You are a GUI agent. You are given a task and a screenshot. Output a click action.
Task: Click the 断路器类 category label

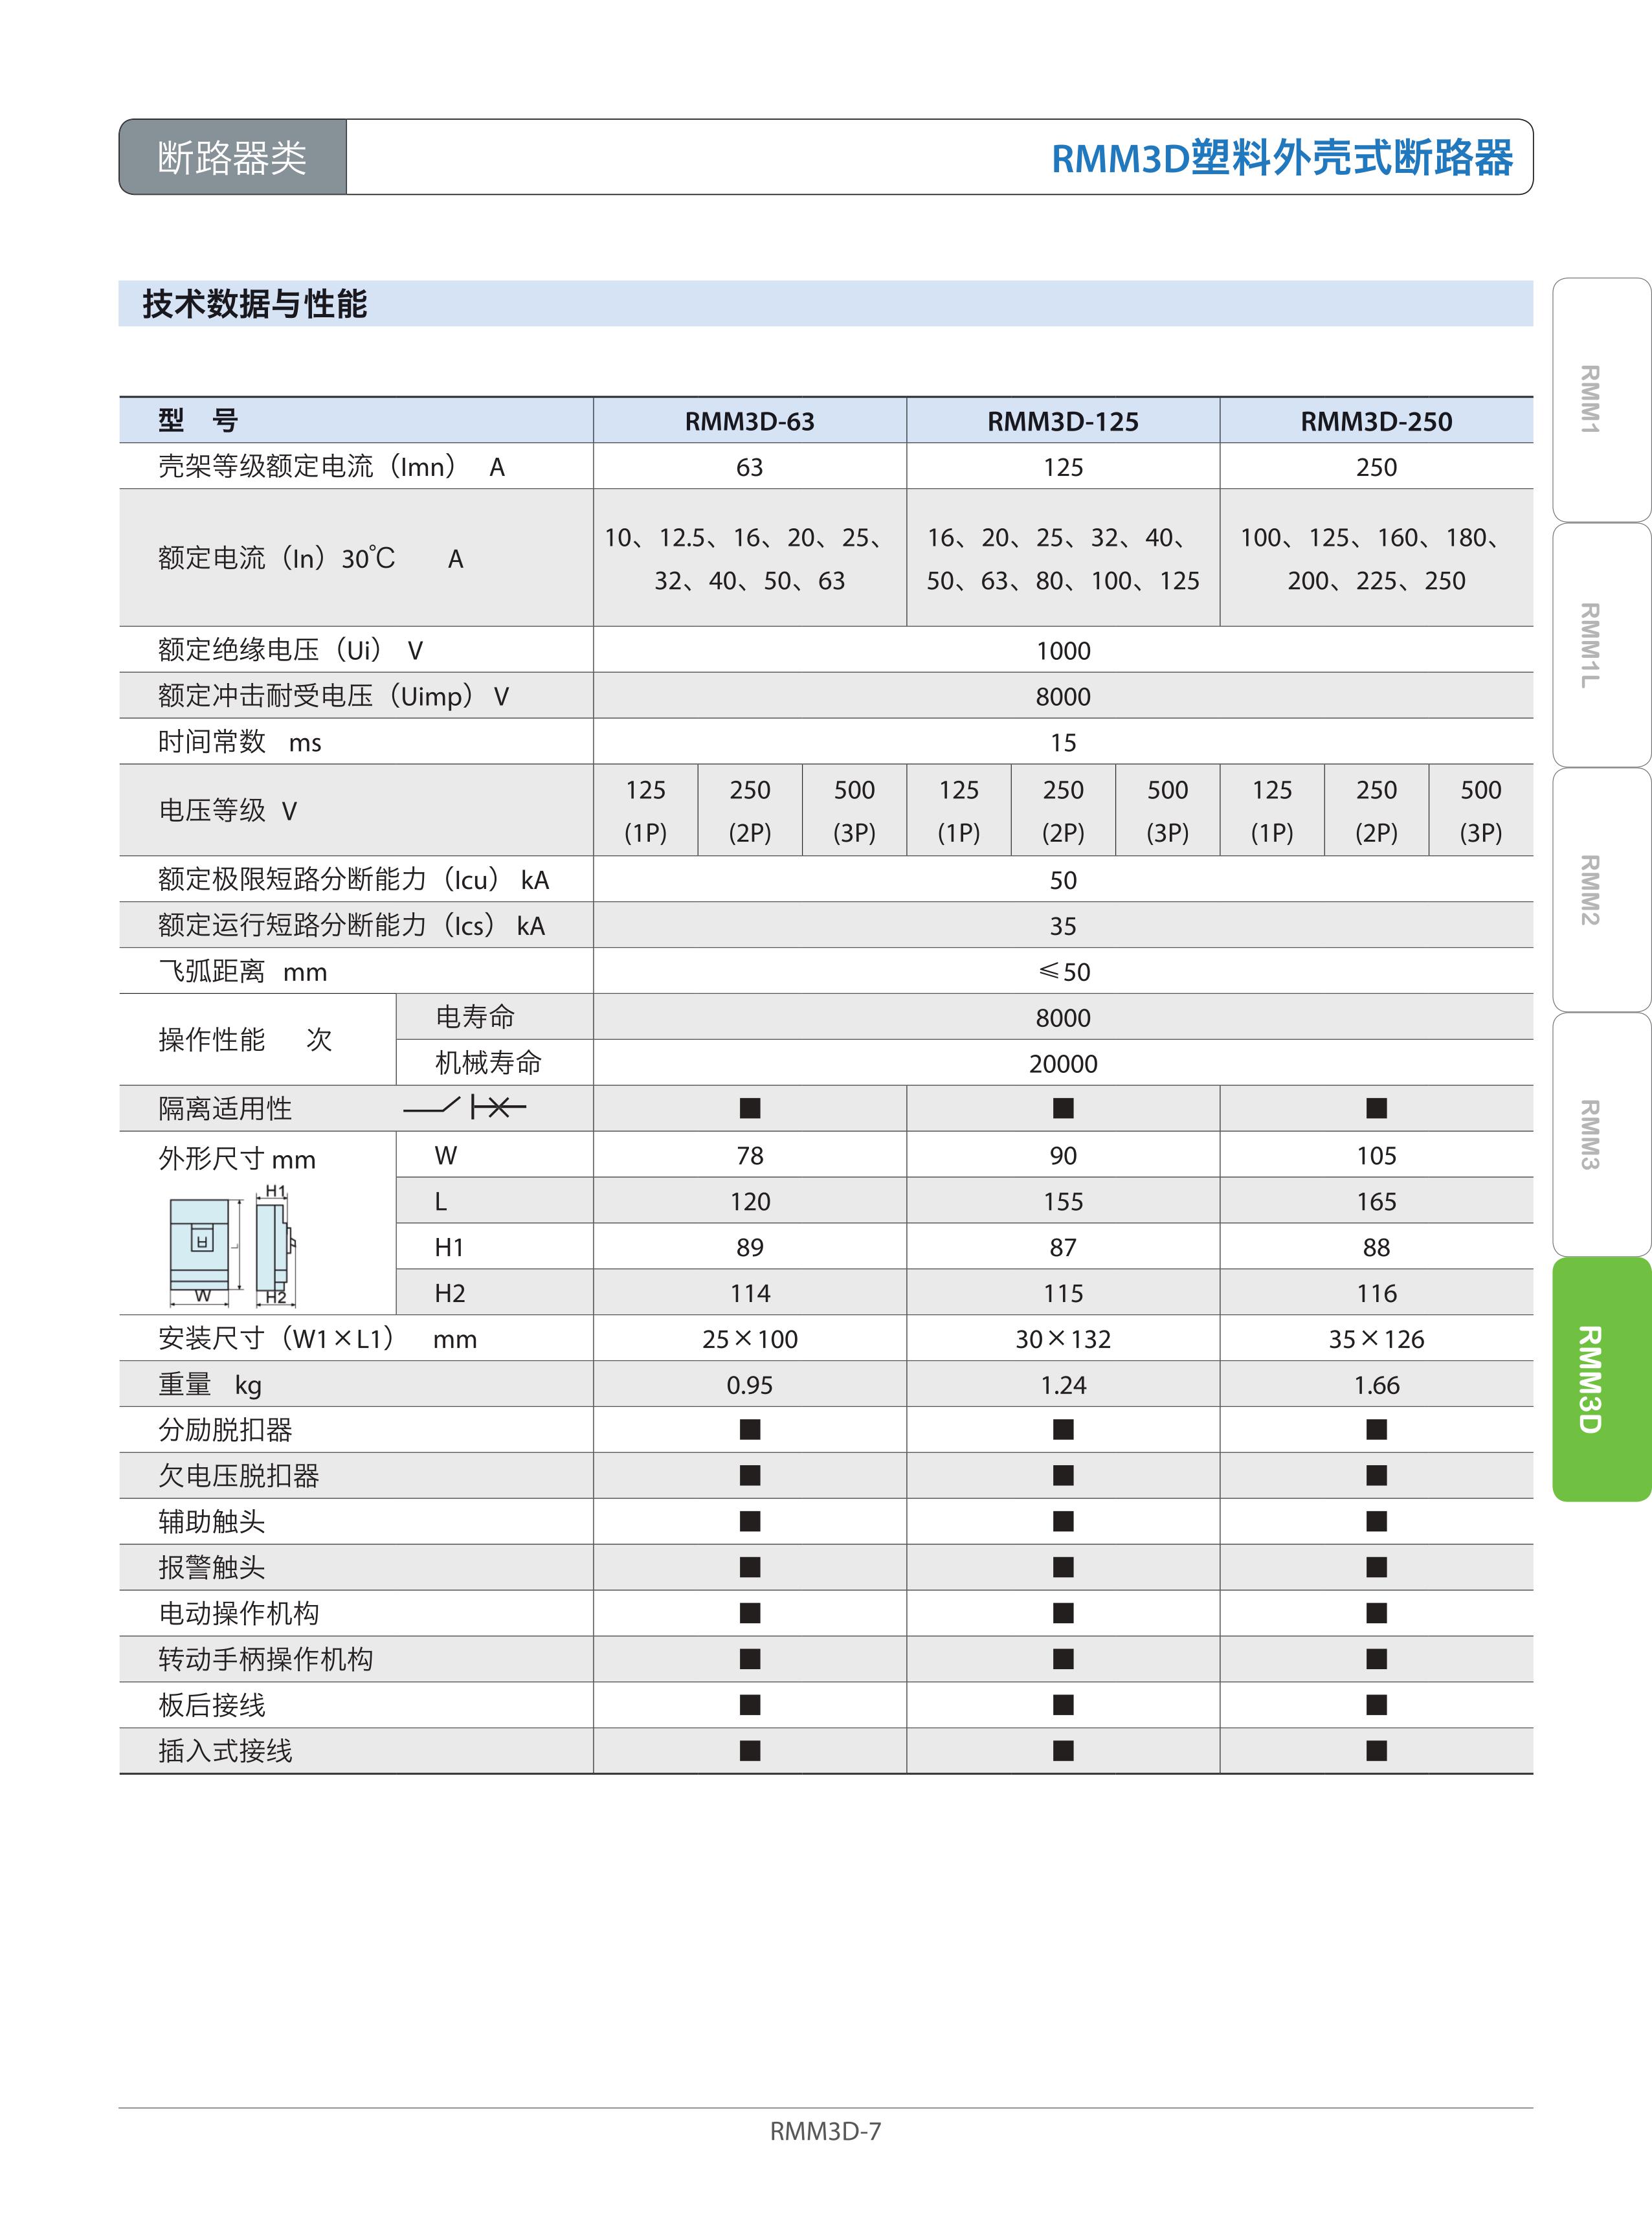click(232, 157)
